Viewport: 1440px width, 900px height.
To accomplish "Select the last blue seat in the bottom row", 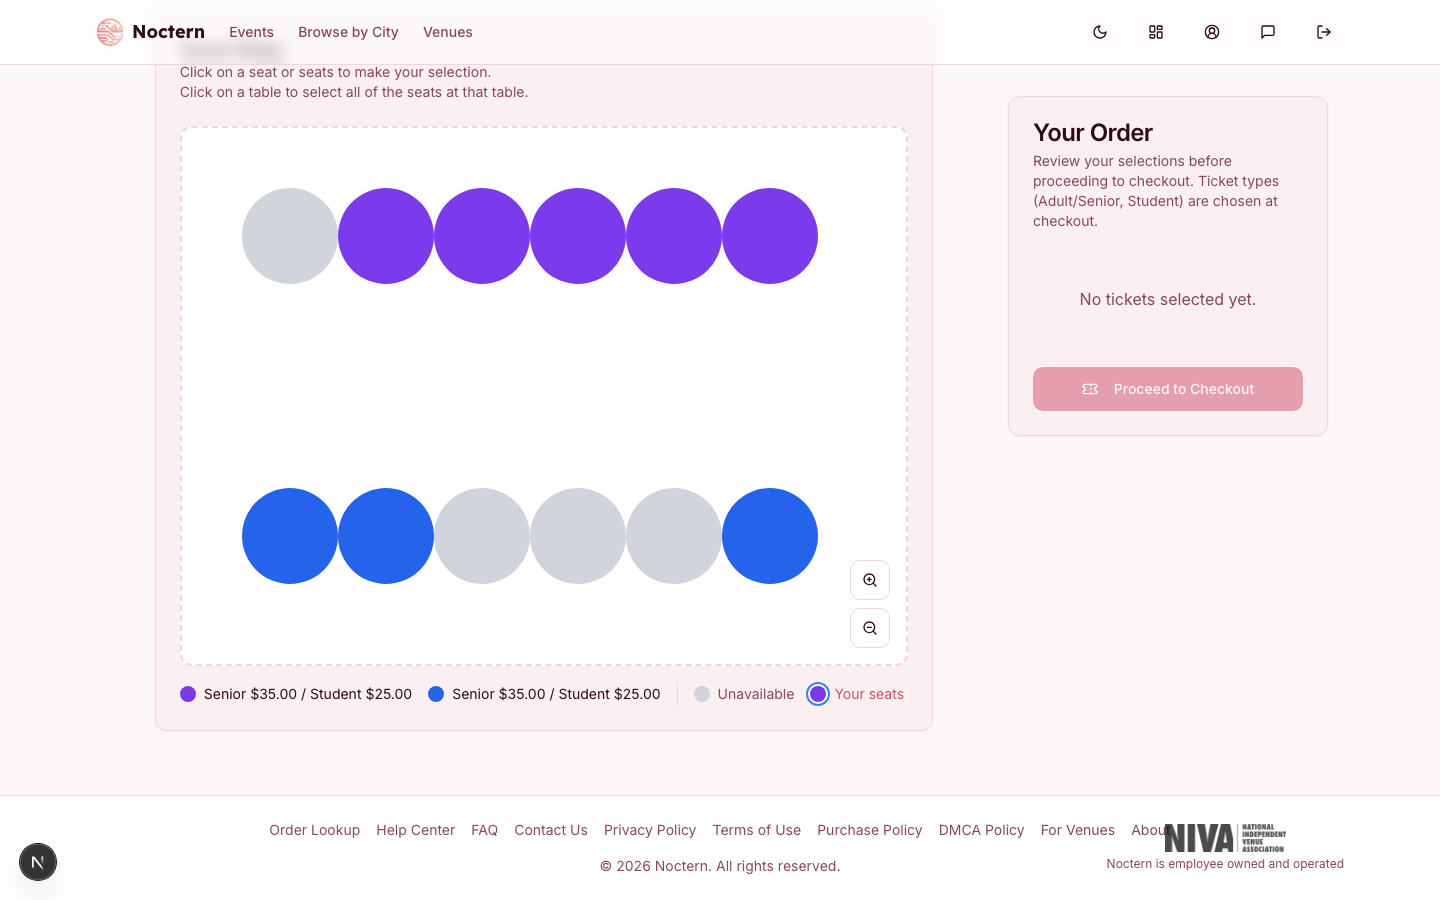I will pos(770,536).
